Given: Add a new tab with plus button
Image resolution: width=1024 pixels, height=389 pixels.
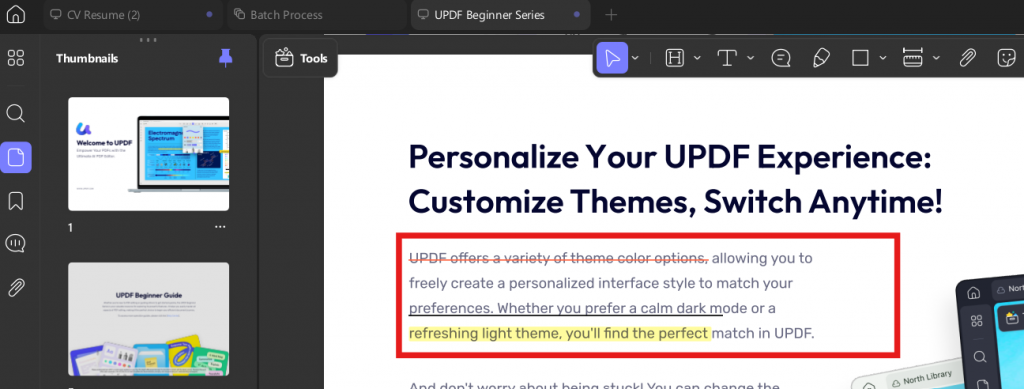Looking at the screenshot, I should coord(611,14).
